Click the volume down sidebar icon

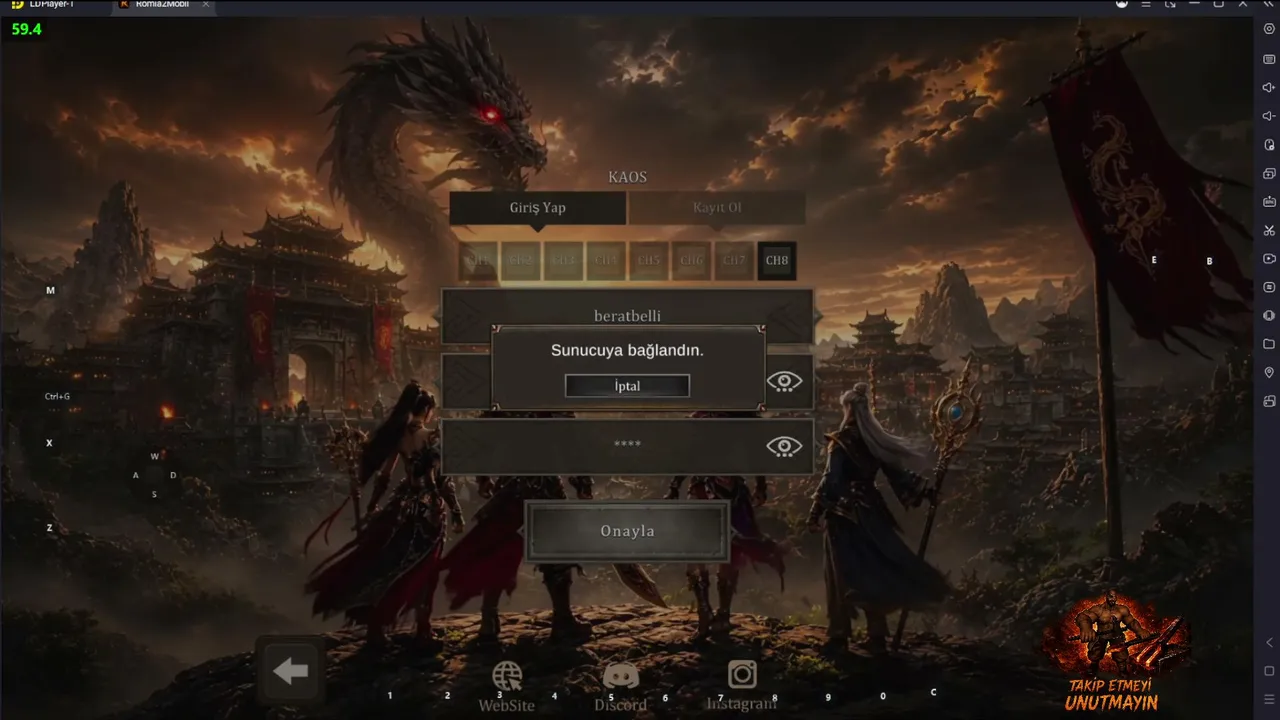tap(1269, 116)
